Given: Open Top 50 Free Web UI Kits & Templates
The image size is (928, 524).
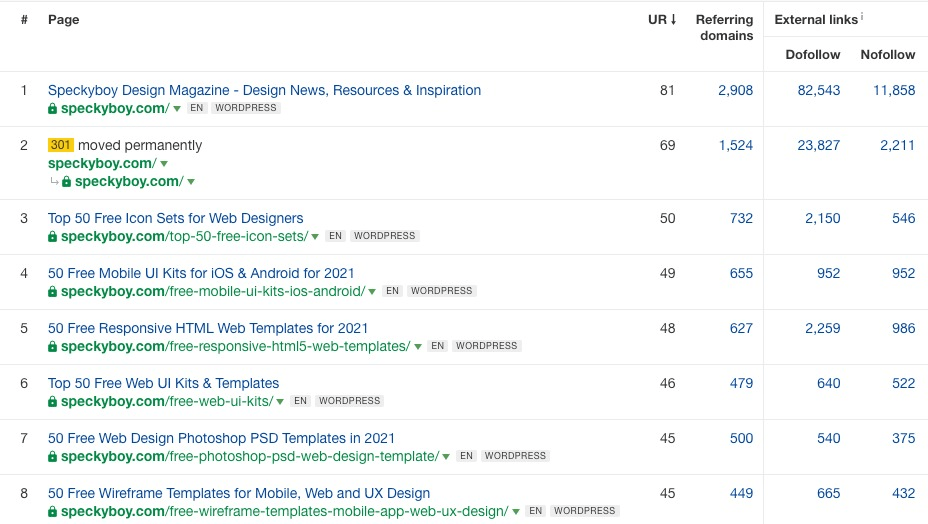Looking at the screenshot, I should (x=163, y=383).
